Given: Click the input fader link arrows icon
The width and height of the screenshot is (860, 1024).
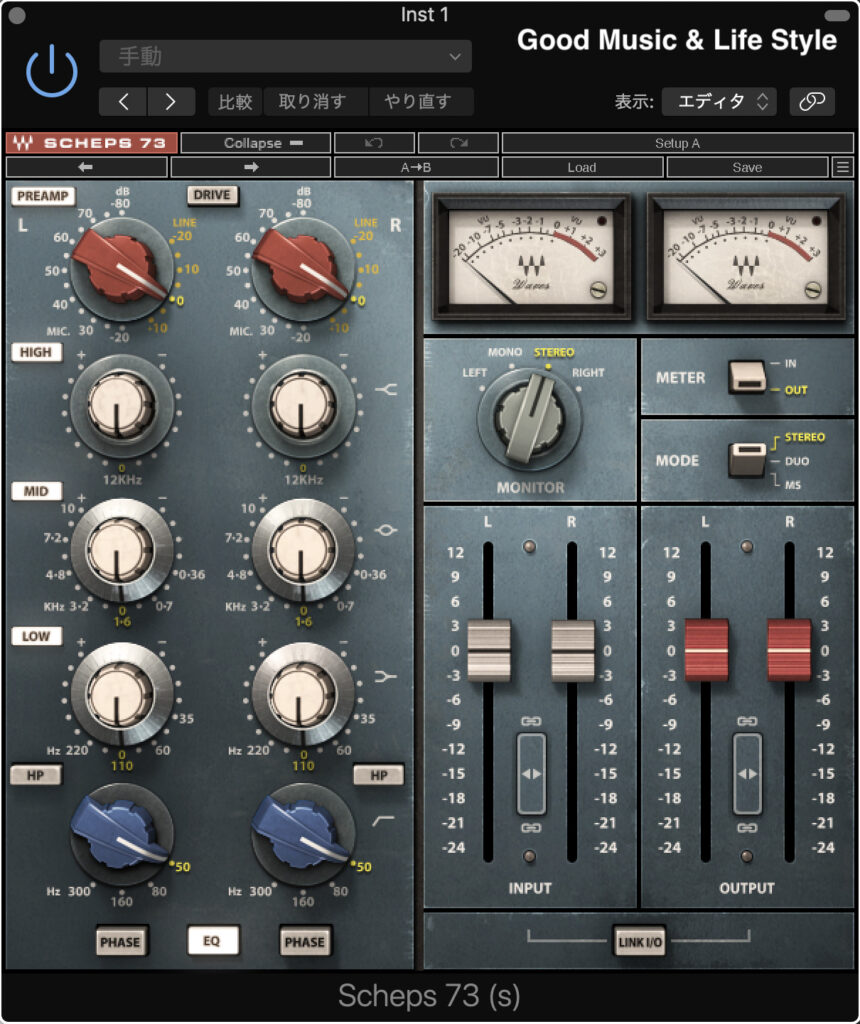Looking at the screenshot, I should point(532,773).
